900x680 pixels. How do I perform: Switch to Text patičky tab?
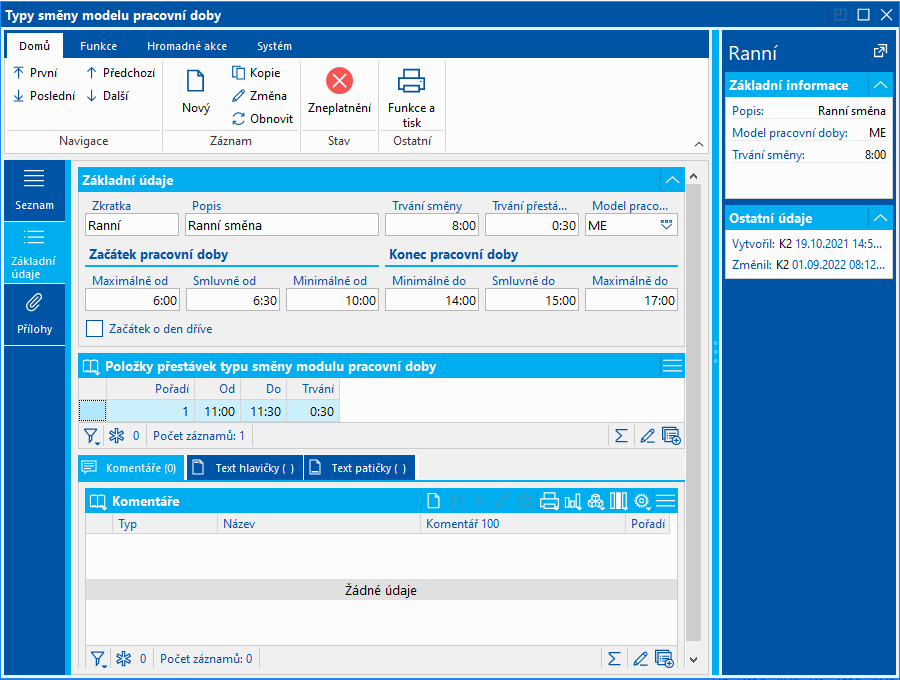coord(359,468)
